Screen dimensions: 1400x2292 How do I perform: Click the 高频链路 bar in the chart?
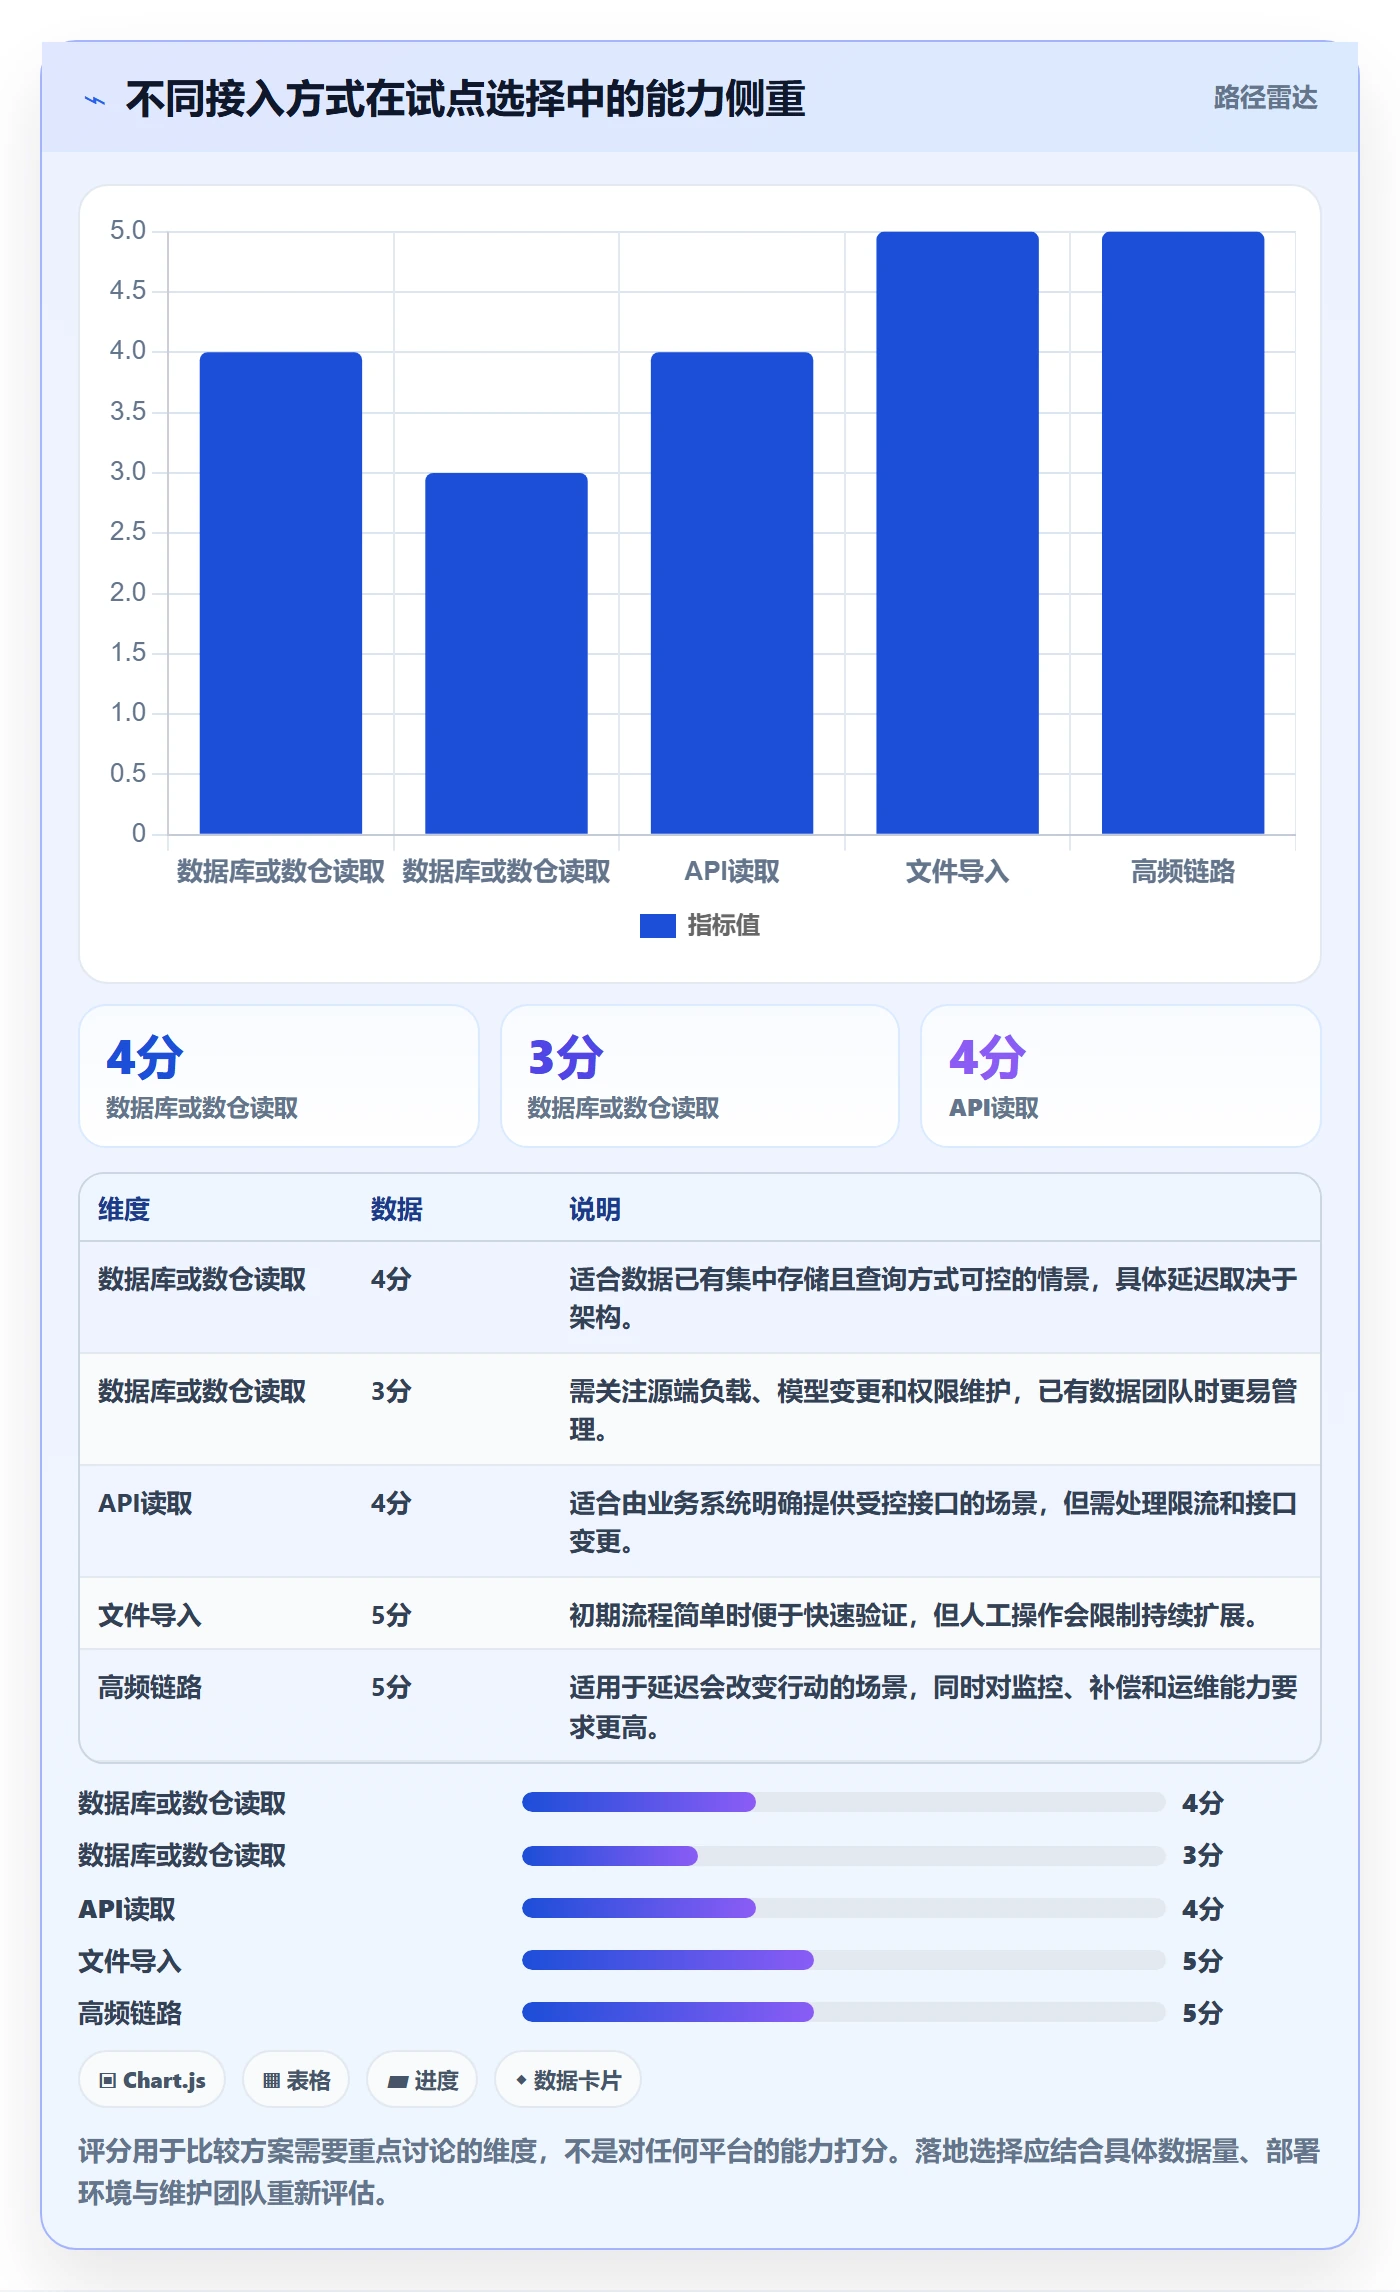point(1183,533)
